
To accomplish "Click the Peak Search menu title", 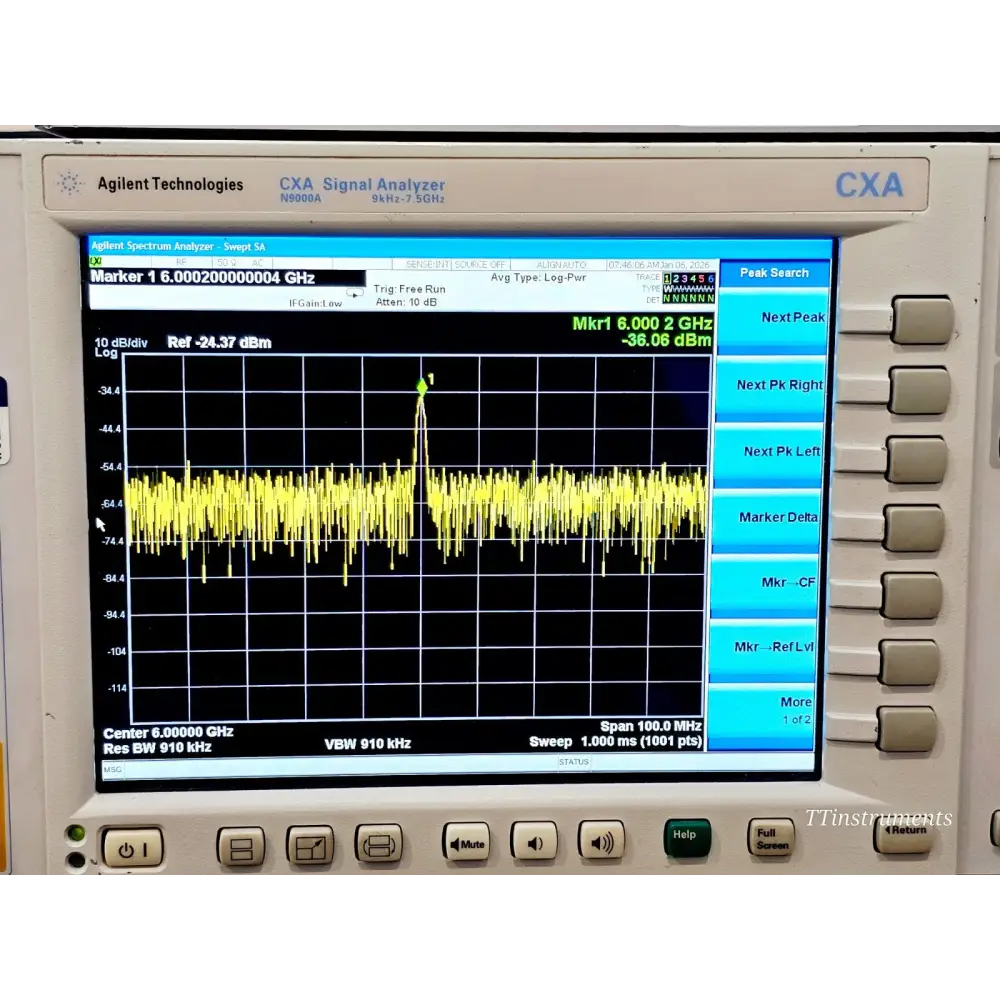I will (774, 273).
